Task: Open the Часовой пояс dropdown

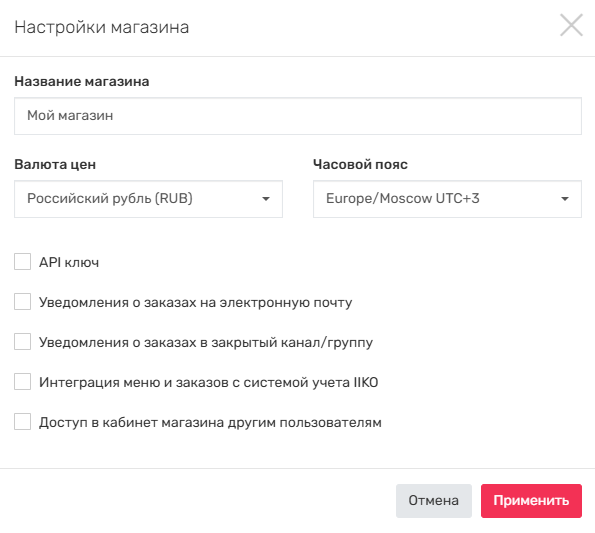Action: pyautogui.click(x=447, y=199)
